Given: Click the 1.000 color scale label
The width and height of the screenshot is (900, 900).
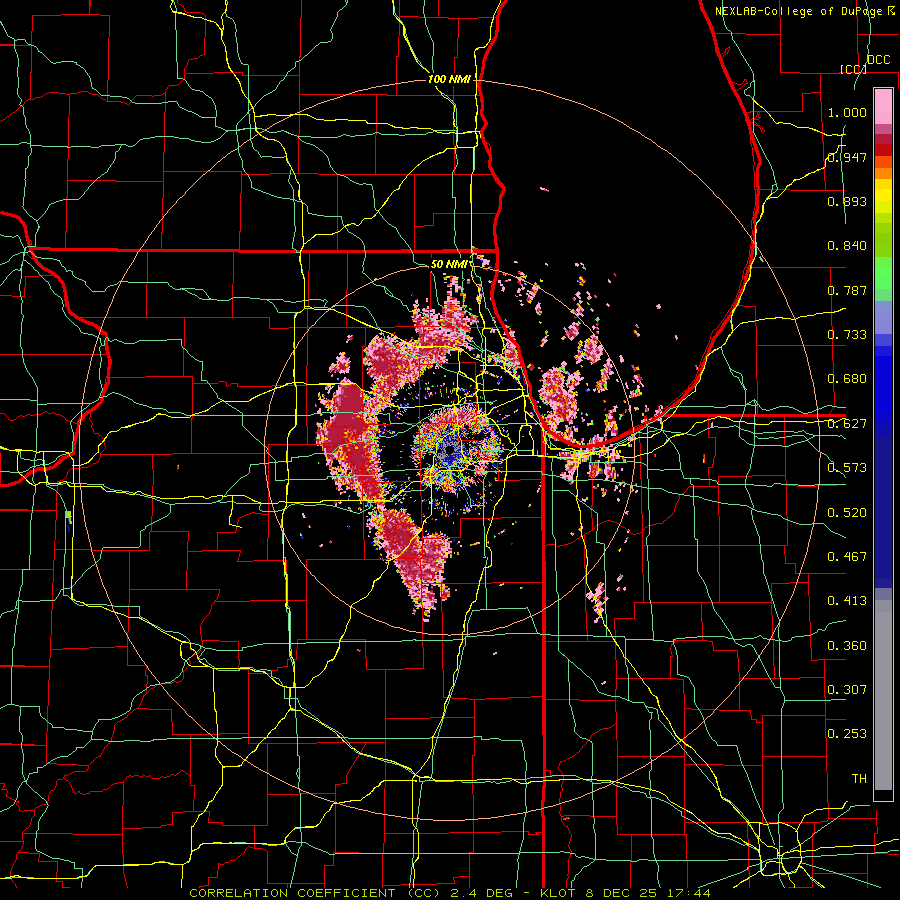Looking at the screenshot, I should point(847,112).
